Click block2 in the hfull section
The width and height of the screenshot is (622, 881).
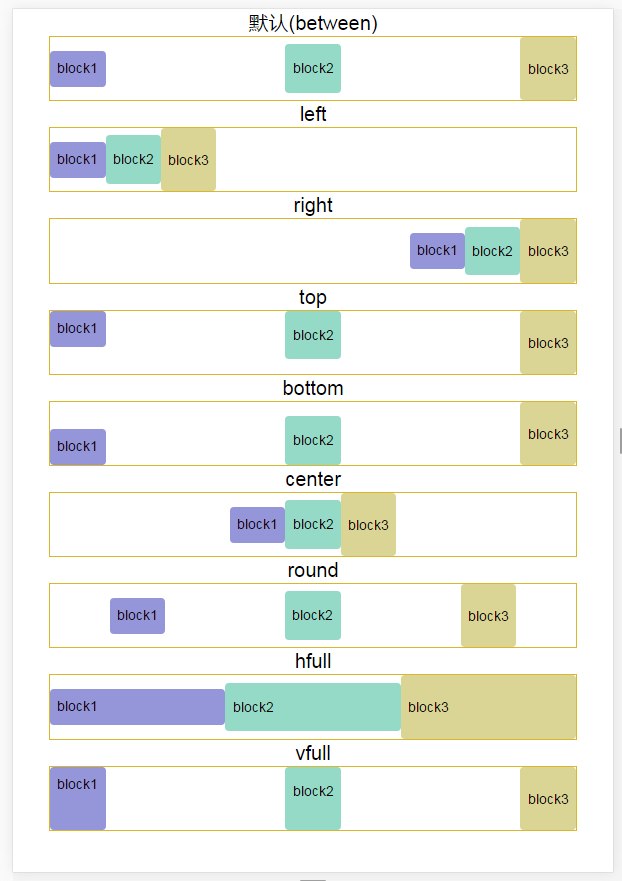click(x=313, y=706)
